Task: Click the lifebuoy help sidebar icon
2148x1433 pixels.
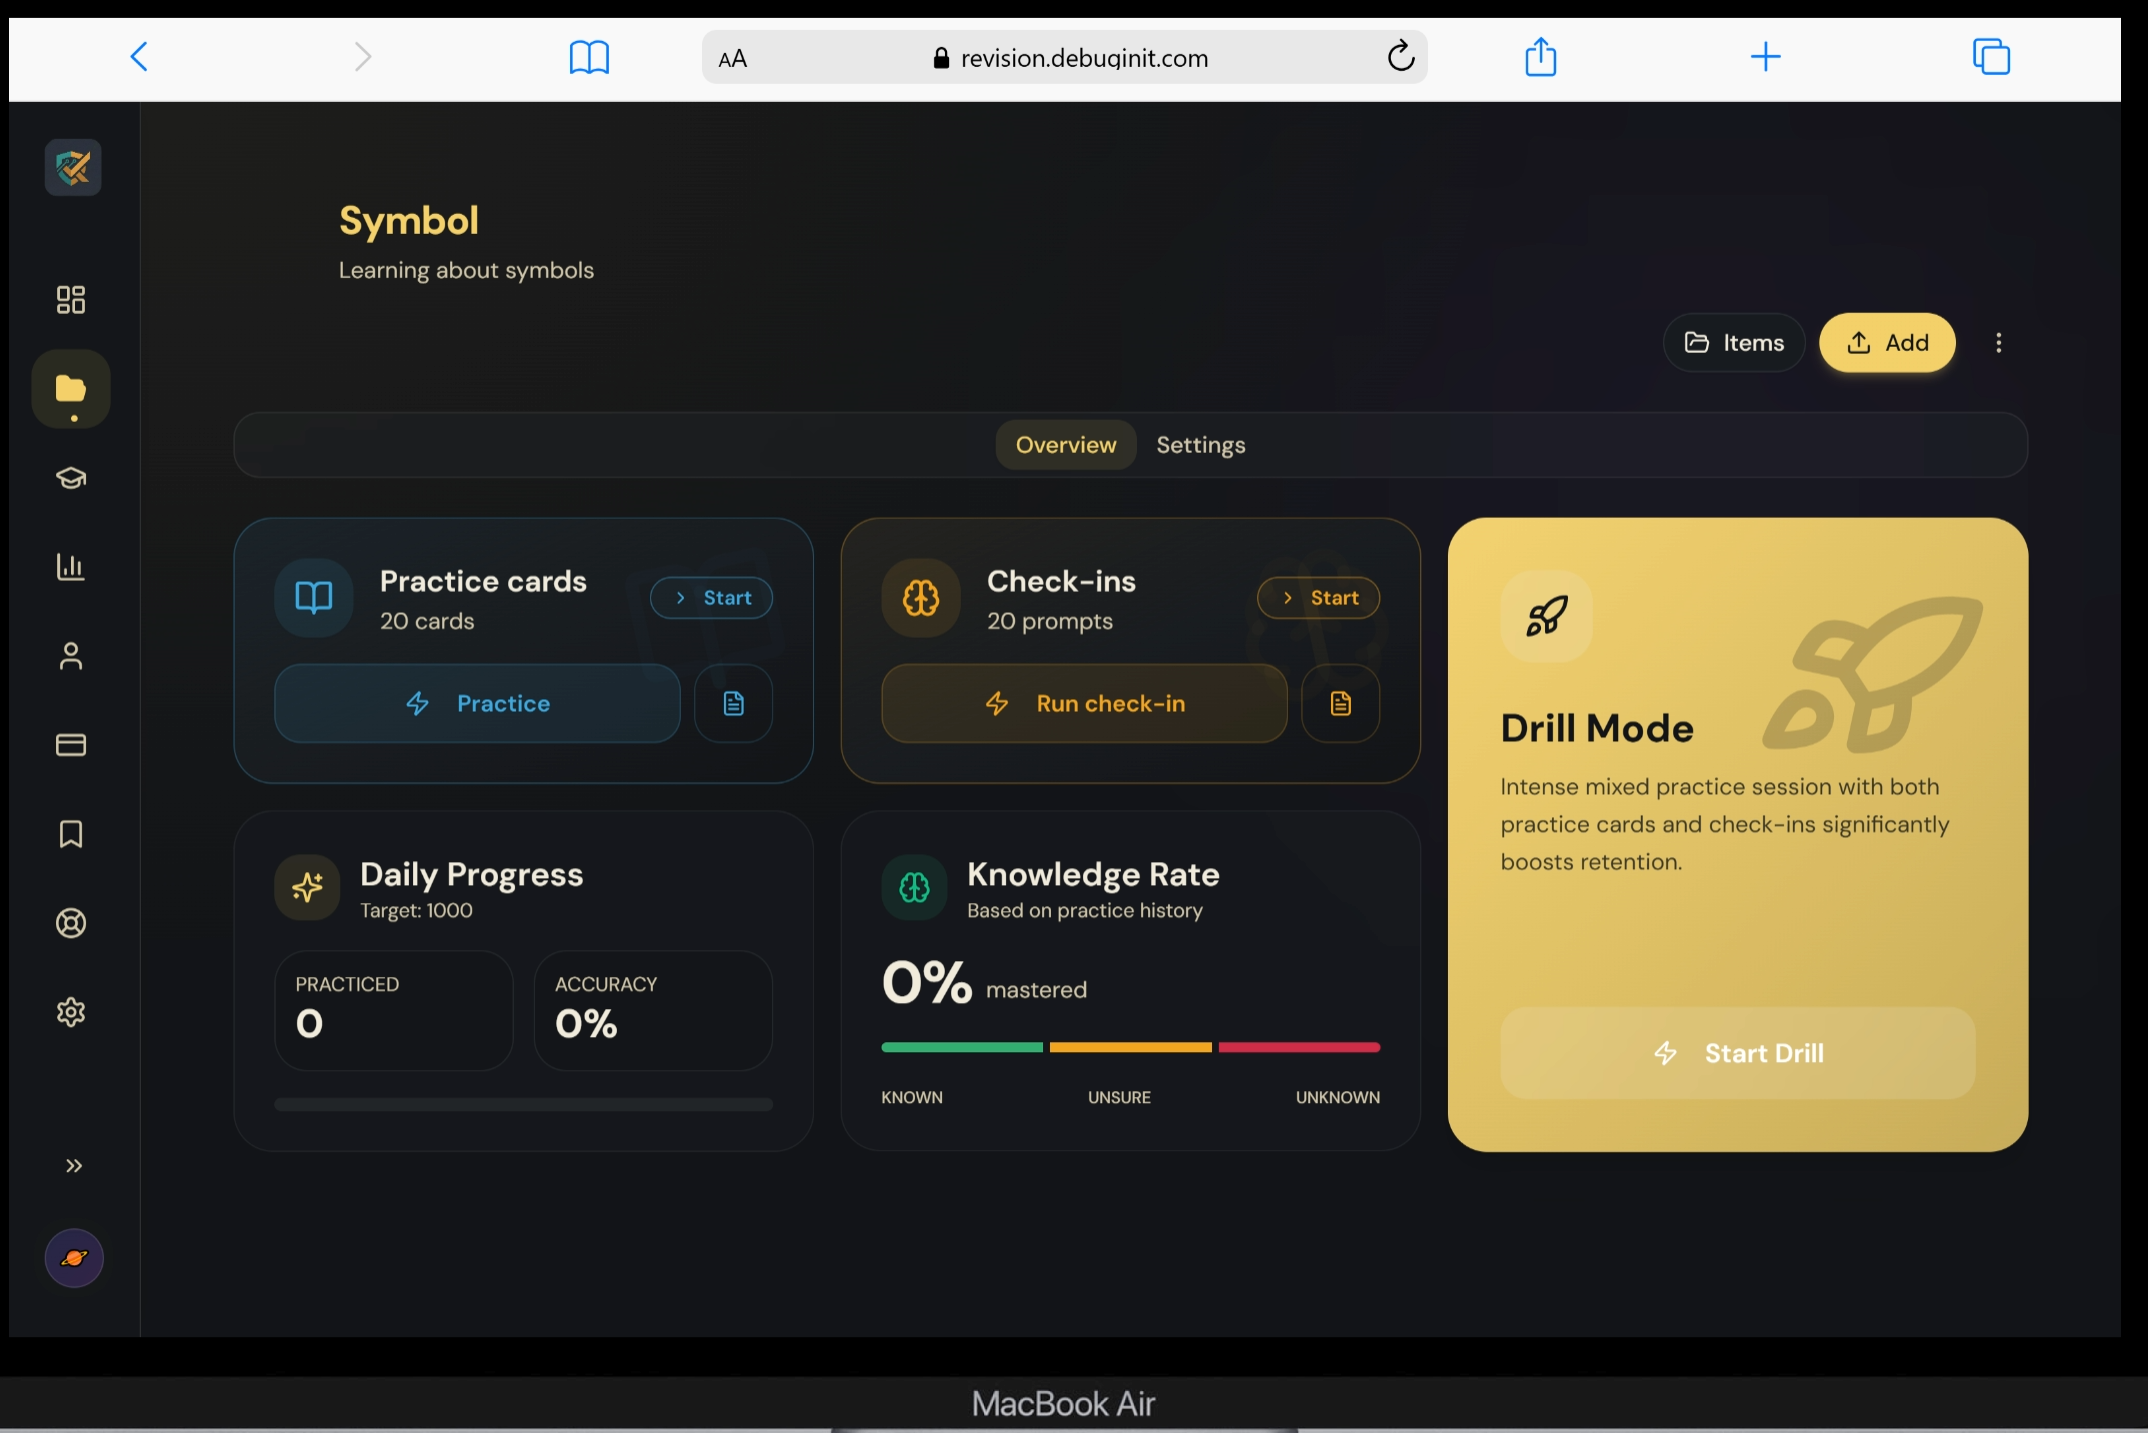Action: 70,923
